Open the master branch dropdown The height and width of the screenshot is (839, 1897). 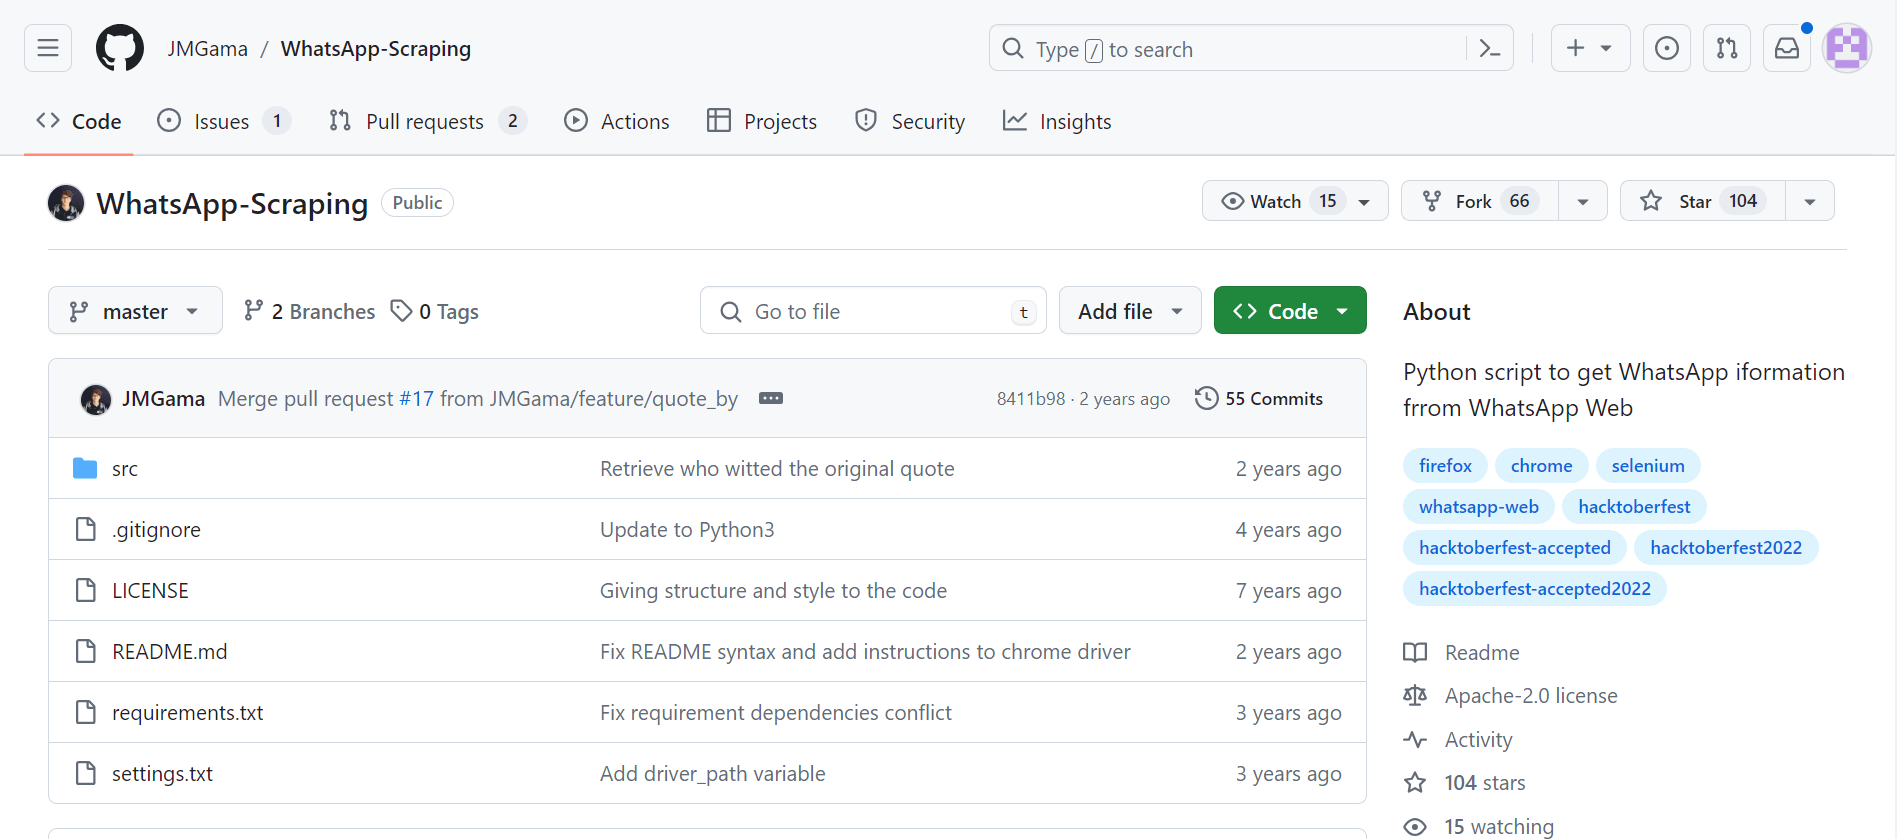[x=135, y=311]
